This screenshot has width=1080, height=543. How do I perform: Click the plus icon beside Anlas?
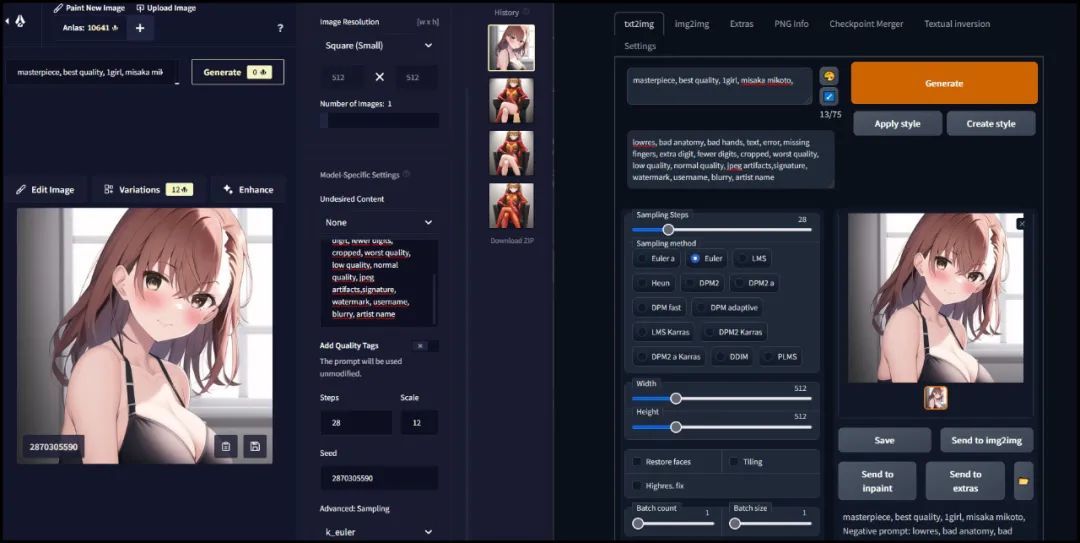pyautogui.click(x=139, y=28)
